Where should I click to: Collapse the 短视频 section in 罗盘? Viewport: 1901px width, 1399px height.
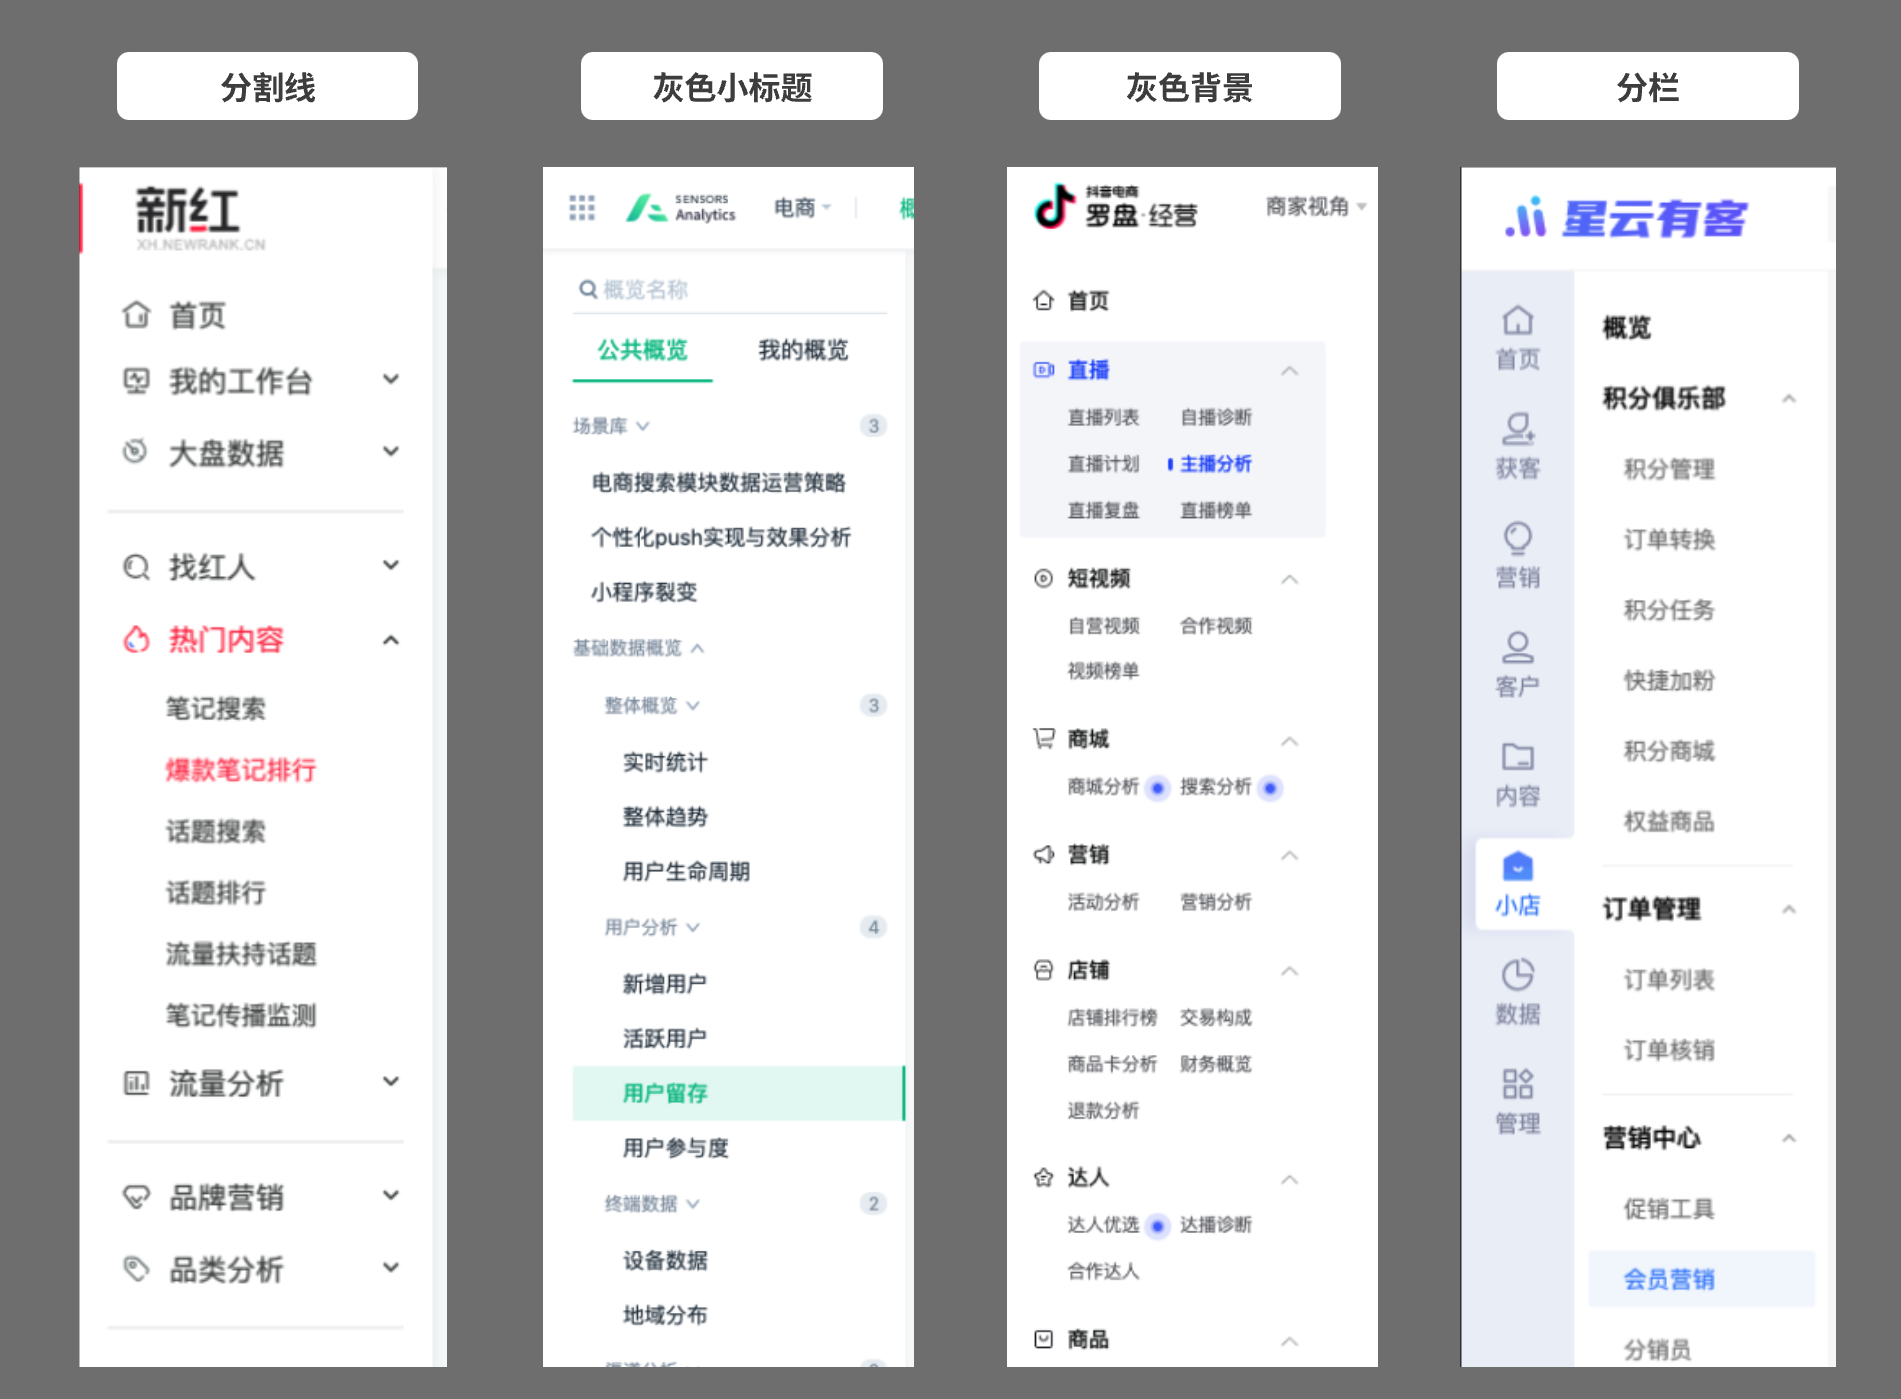[1291, 578]
